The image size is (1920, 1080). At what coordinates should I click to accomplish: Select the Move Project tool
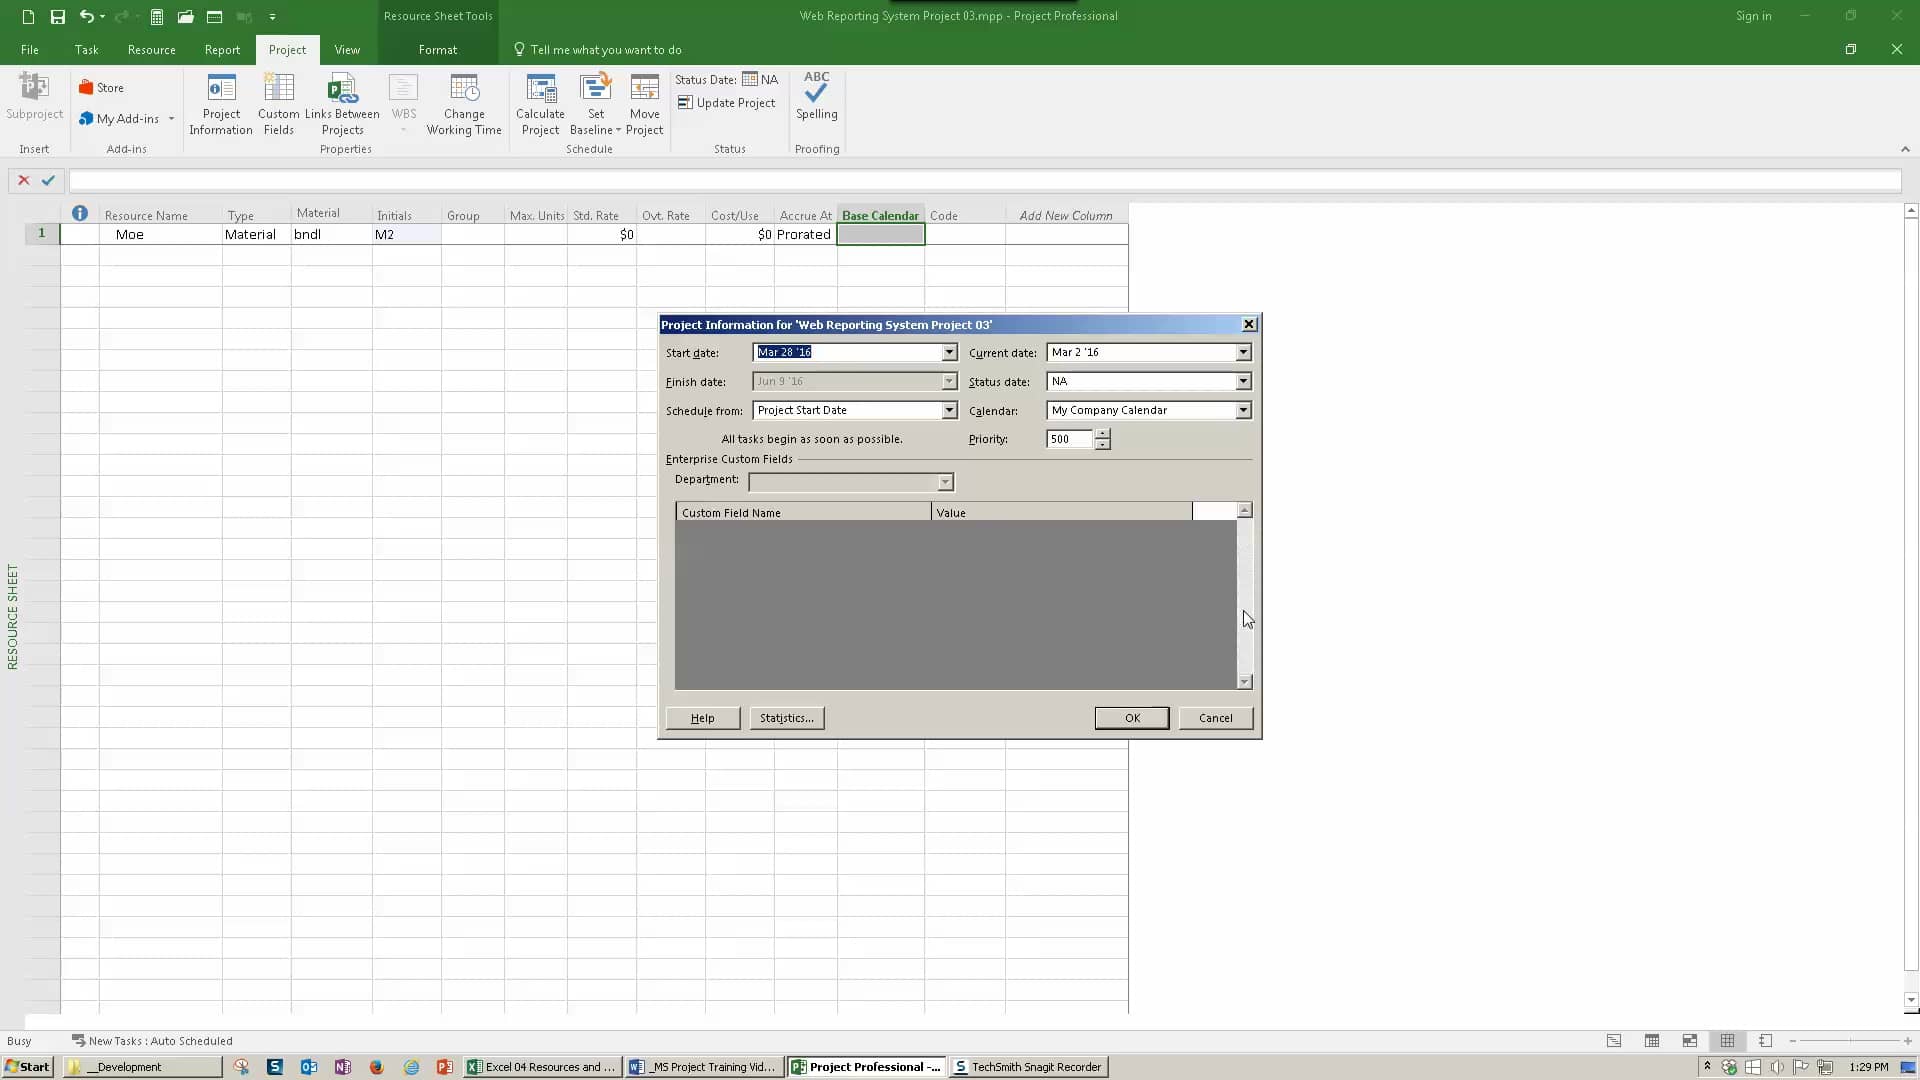[645, 104]
